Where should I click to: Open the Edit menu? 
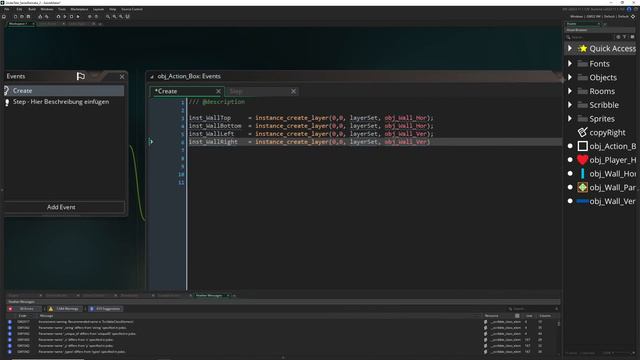click(19, 9)
